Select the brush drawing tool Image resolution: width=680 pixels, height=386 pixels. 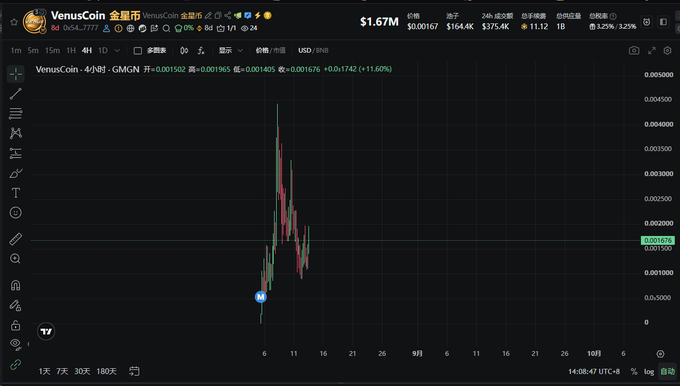[16, 173]
